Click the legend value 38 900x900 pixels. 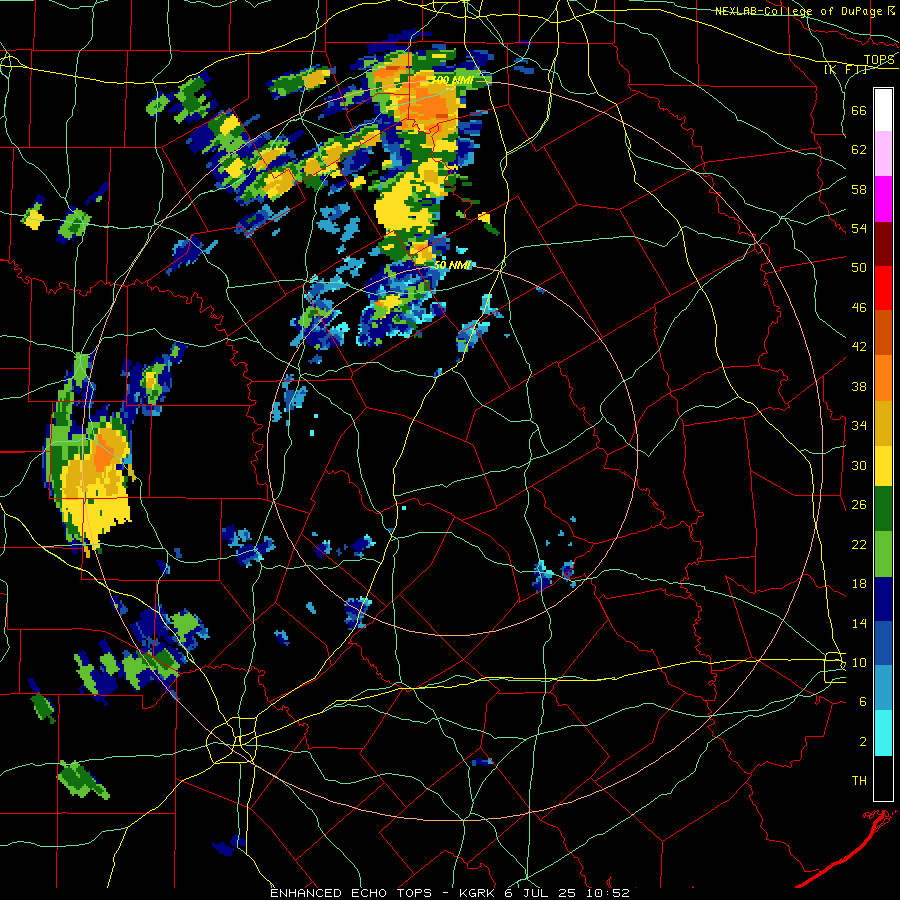coord(859,386)
